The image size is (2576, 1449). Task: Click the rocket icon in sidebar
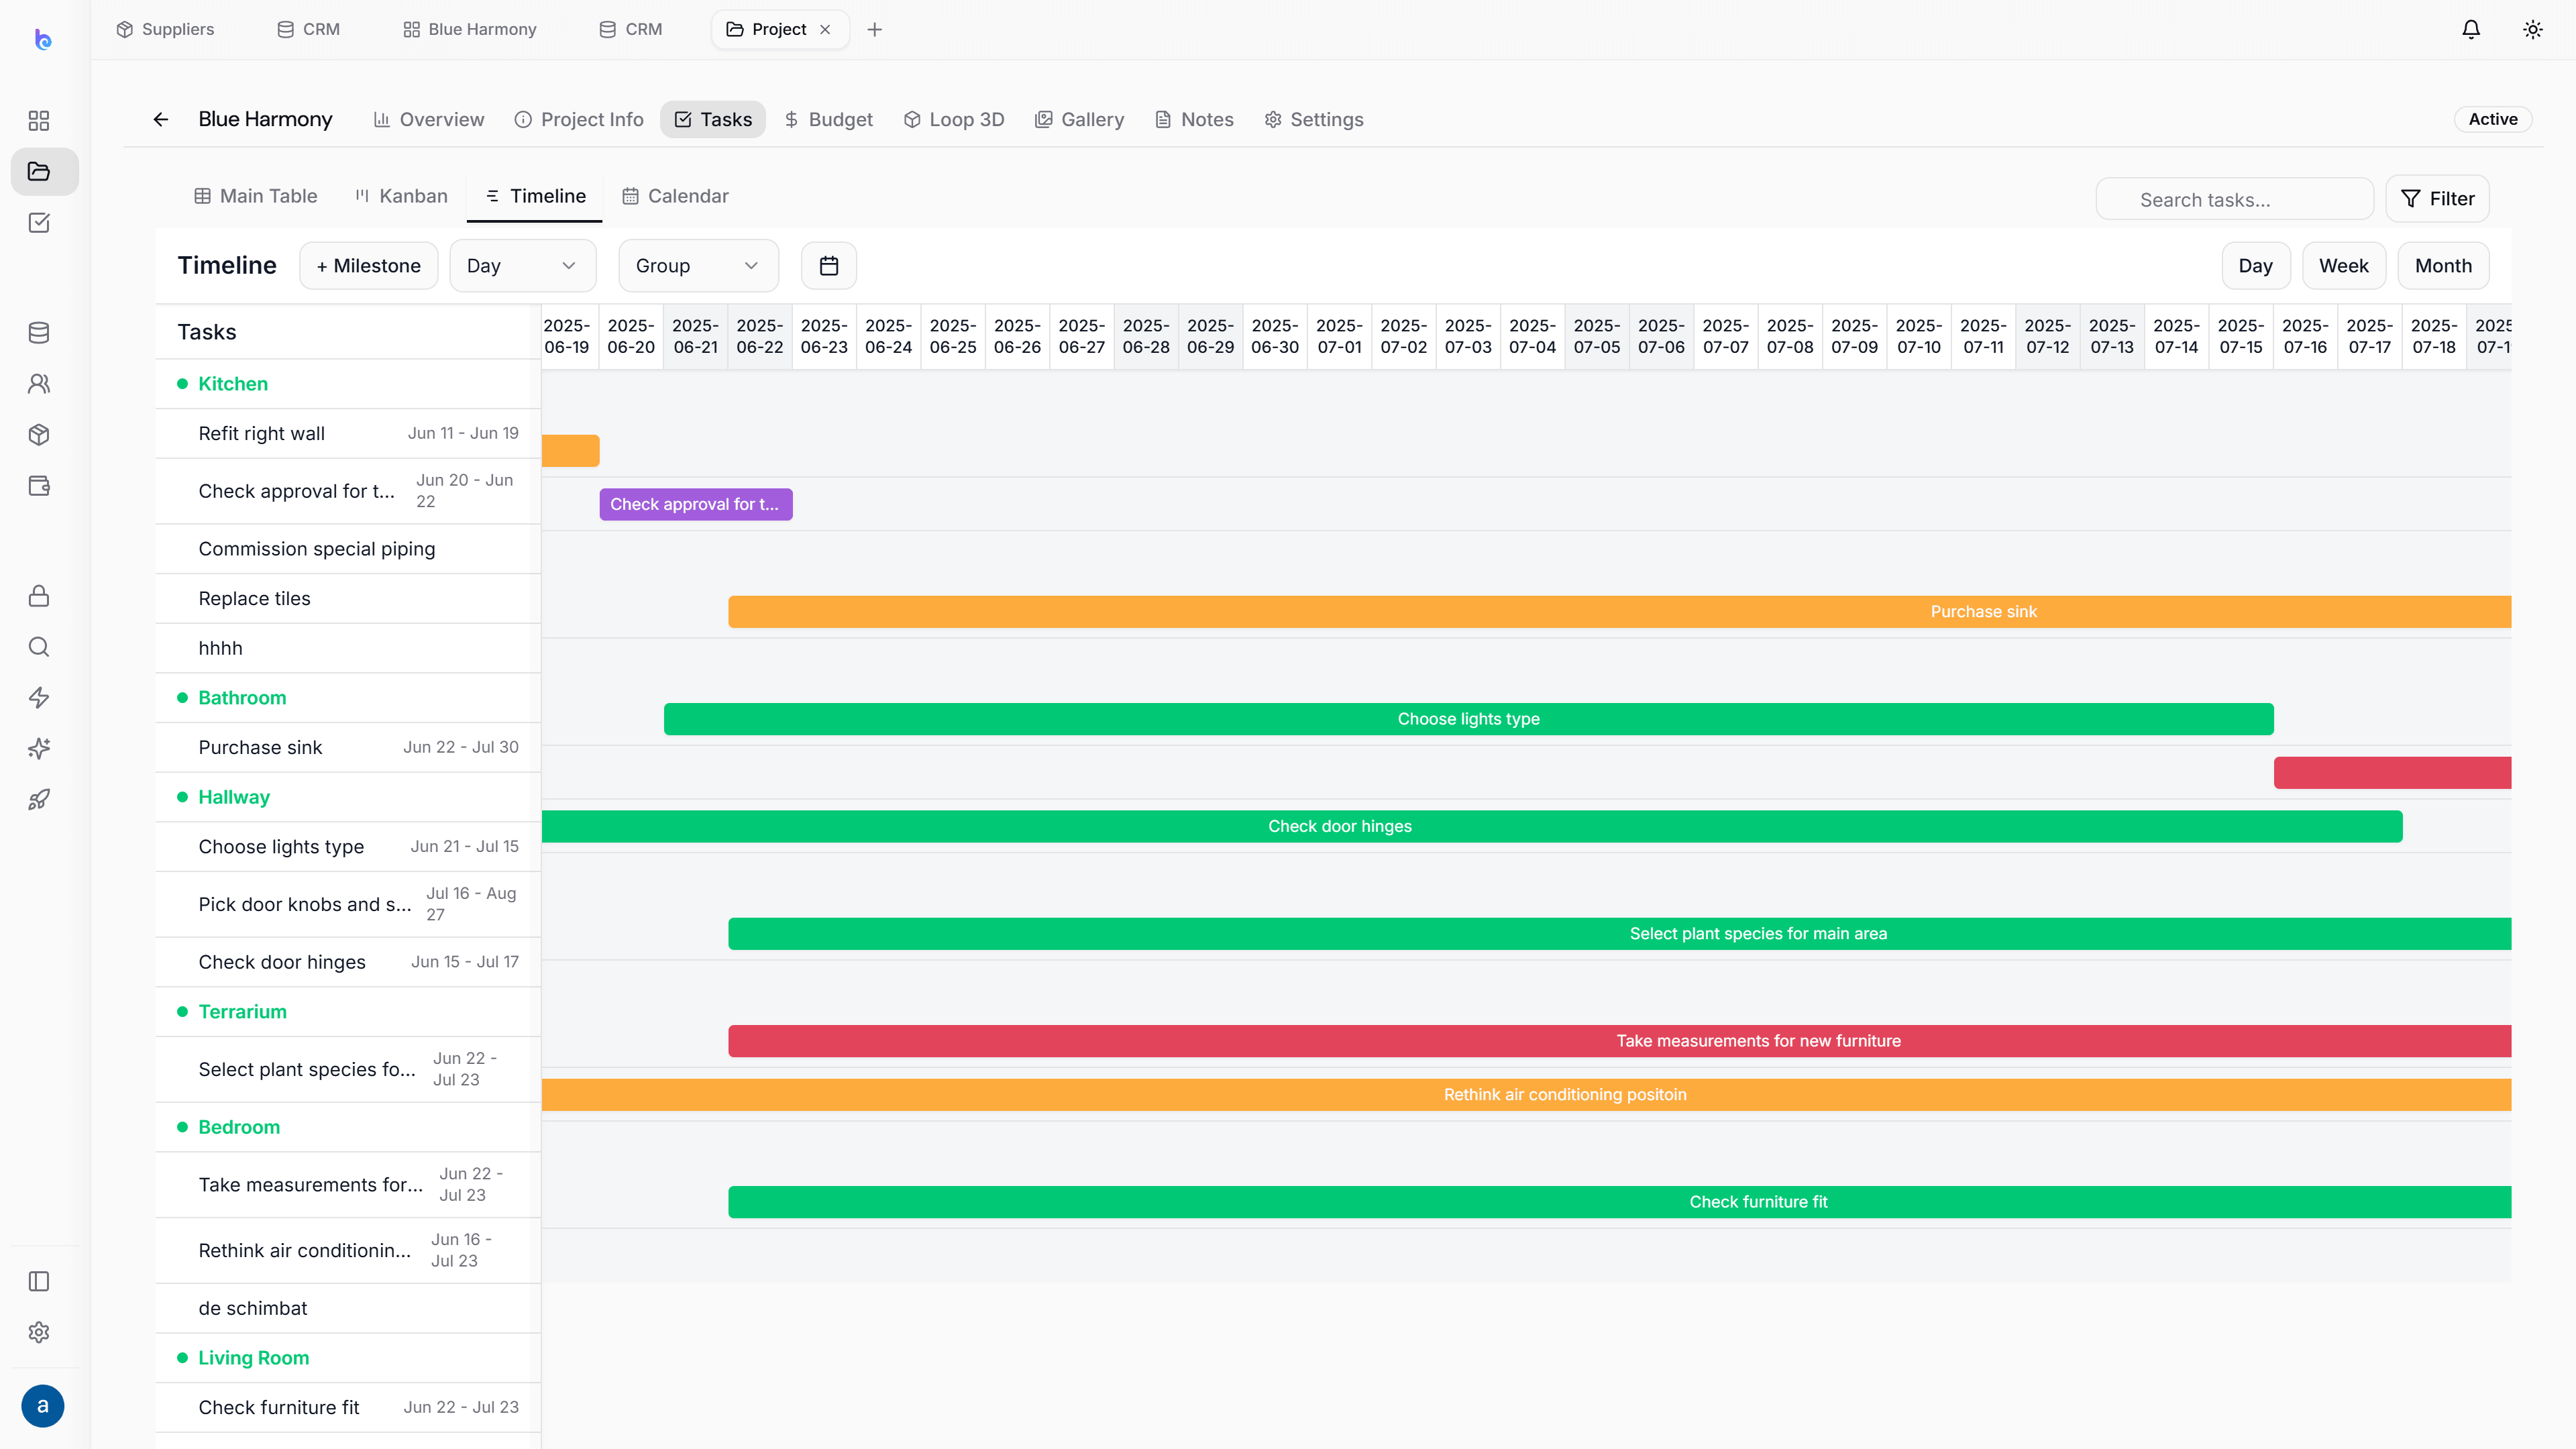tap(39, 800)
